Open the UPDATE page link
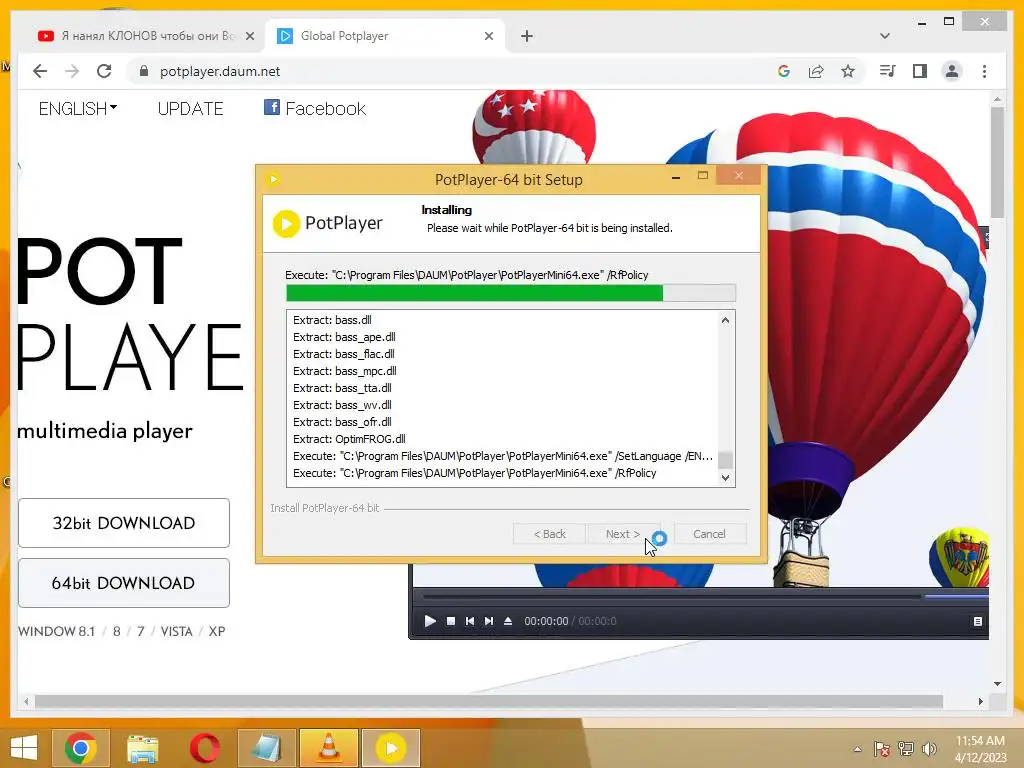 [190, 108]
